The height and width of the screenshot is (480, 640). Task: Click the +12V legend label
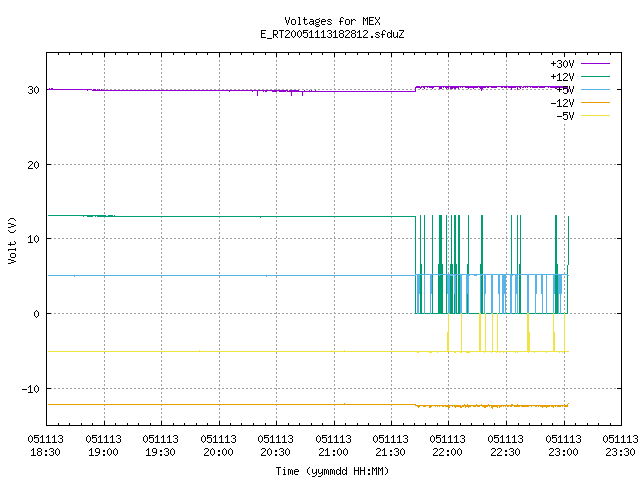point(562,77)
